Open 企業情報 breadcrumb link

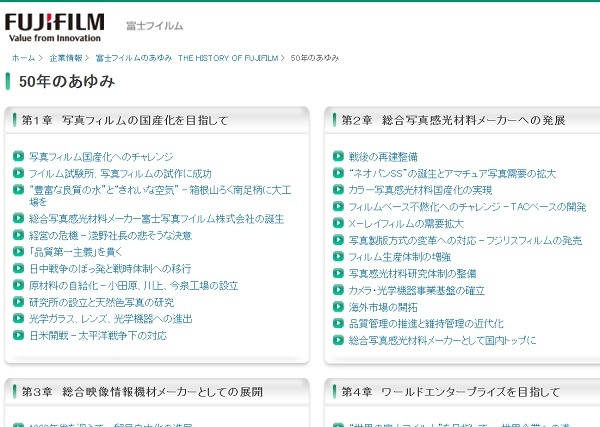coord(66,58)
